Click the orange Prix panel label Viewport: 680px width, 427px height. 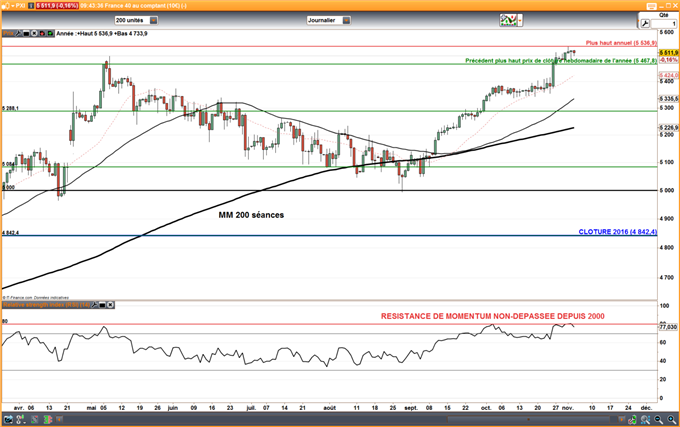coord(8,33)
